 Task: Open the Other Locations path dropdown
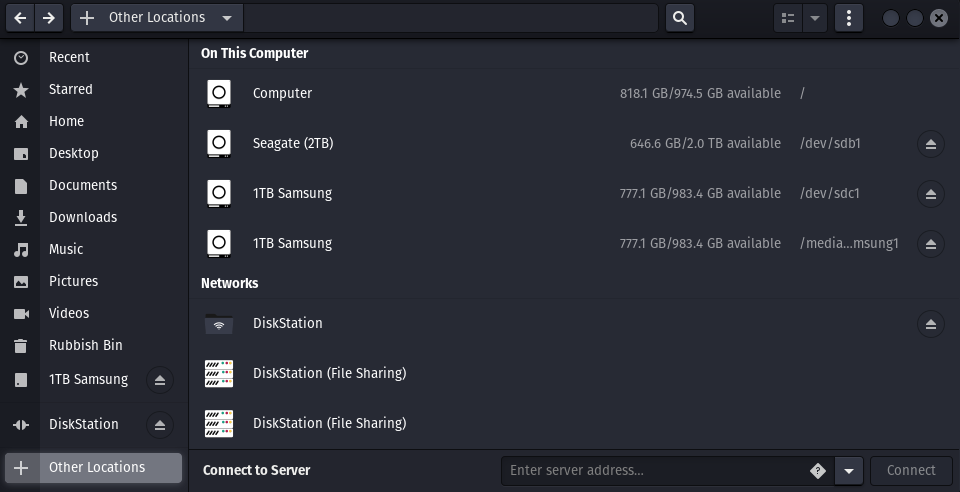[x=227, y=18]
